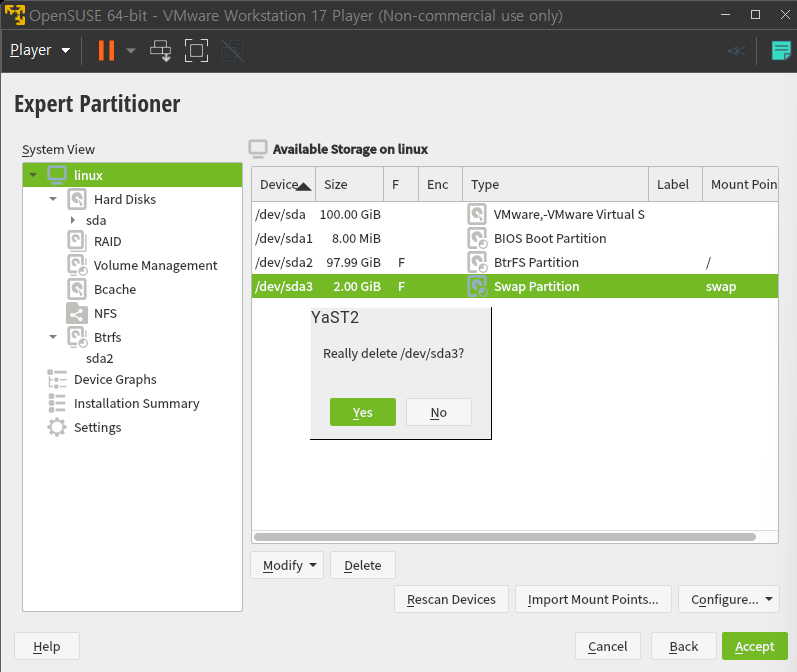This screenshot has width=797, height=672.
Task: Click the horizontal scrollbar under the table
Action: (505, 537)
